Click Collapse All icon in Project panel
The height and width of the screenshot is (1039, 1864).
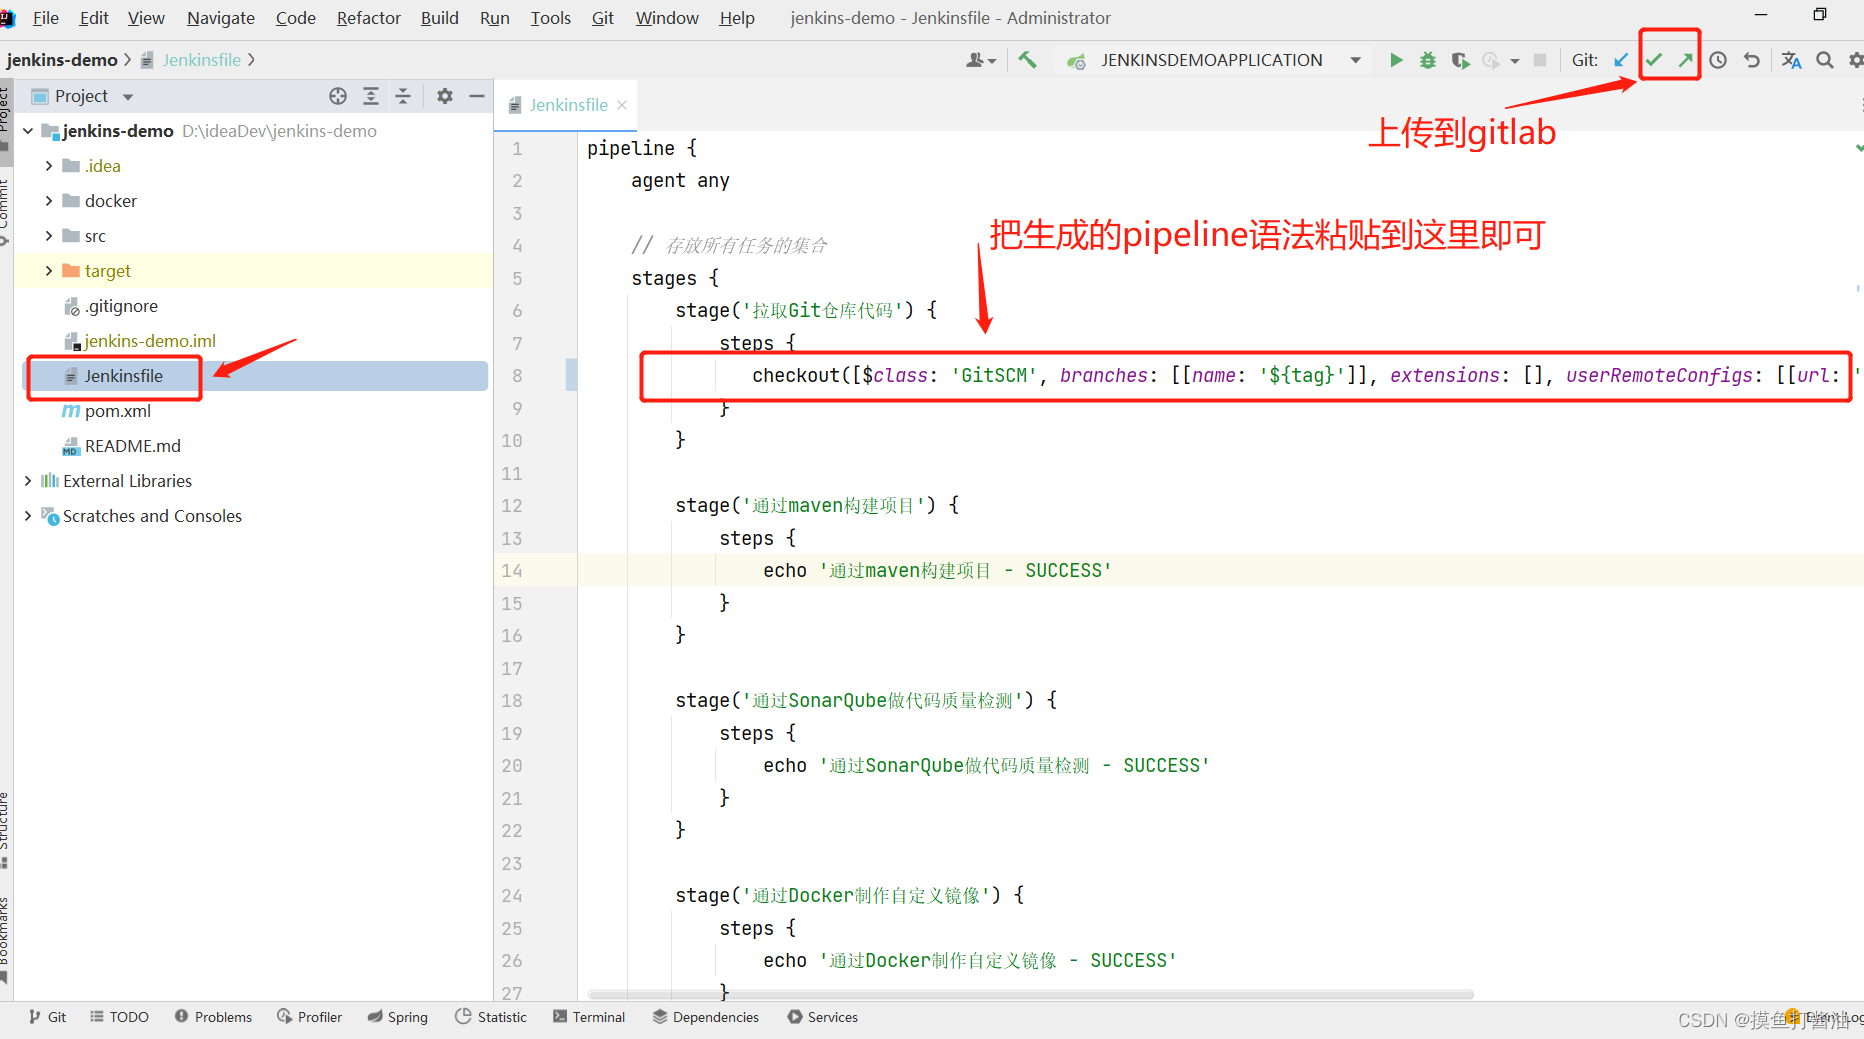click(403, 96)
